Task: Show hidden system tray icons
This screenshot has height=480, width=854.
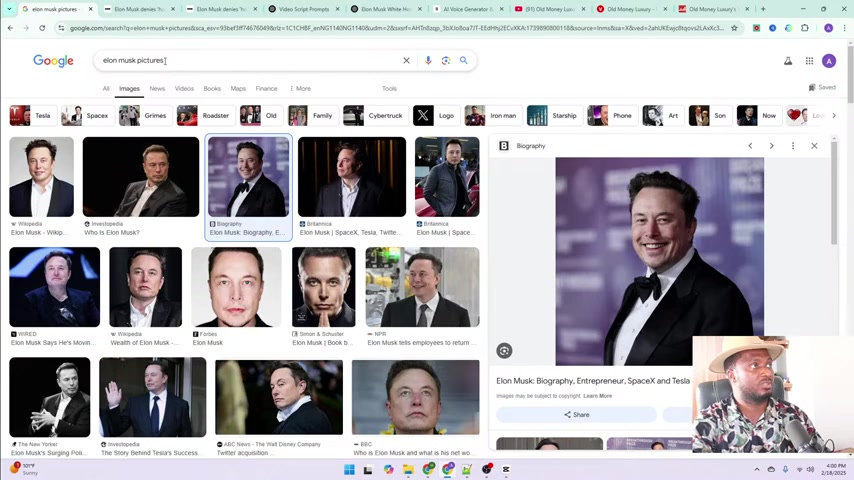Action: (757, 469)
